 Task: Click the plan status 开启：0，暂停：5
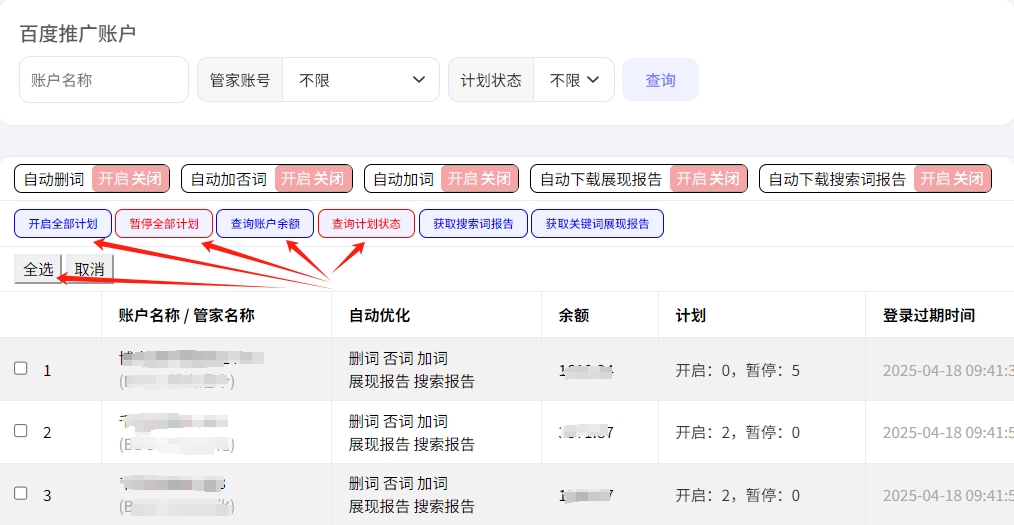point(738,370)
